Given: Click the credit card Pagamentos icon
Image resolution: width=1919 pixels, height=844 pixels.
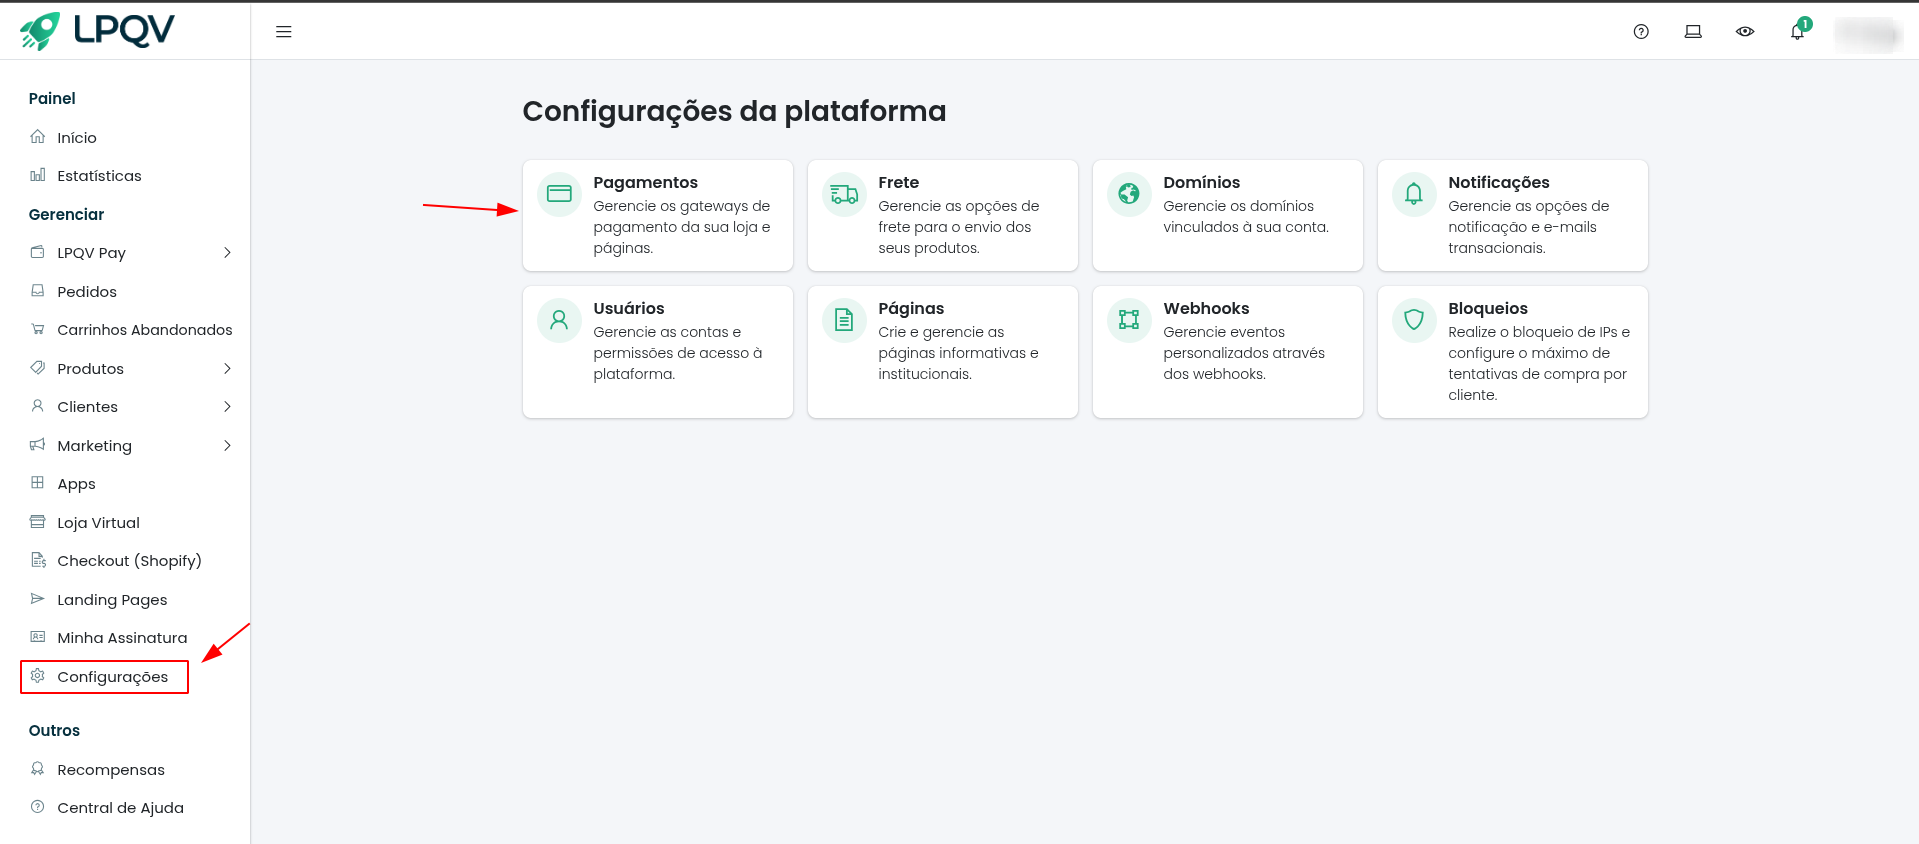Looking at the screenshot, I should point(559,194).
